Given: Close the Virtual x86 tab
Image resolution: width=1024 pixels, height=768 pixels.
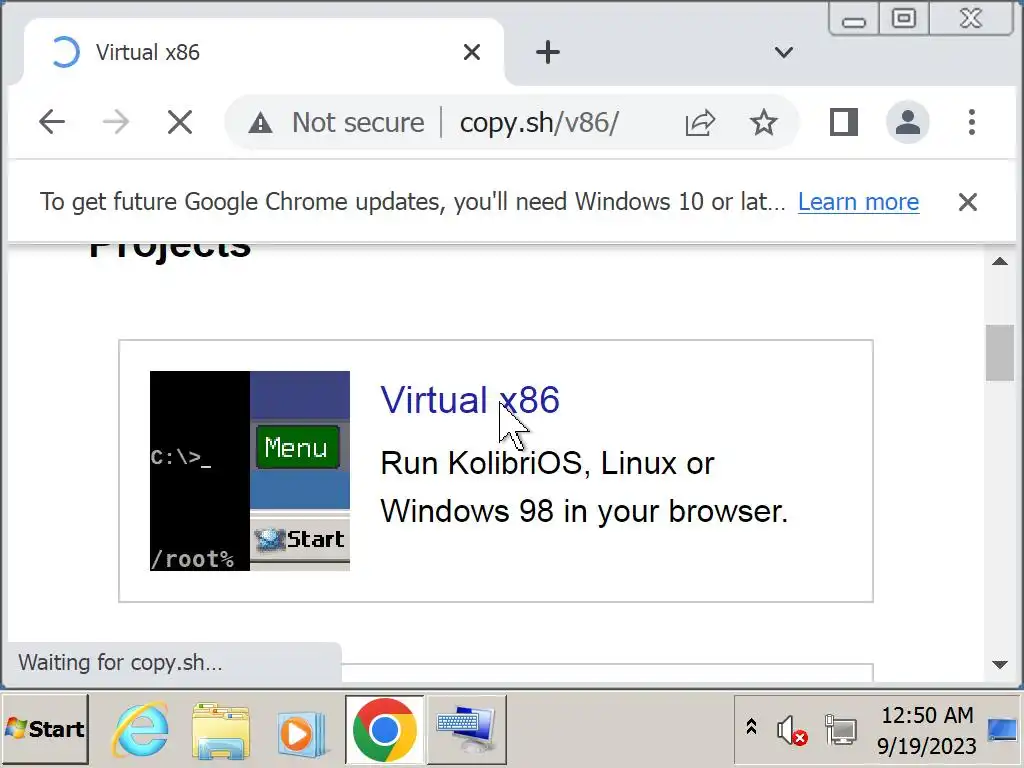Looking at the screenshot, I should [472, 52].
